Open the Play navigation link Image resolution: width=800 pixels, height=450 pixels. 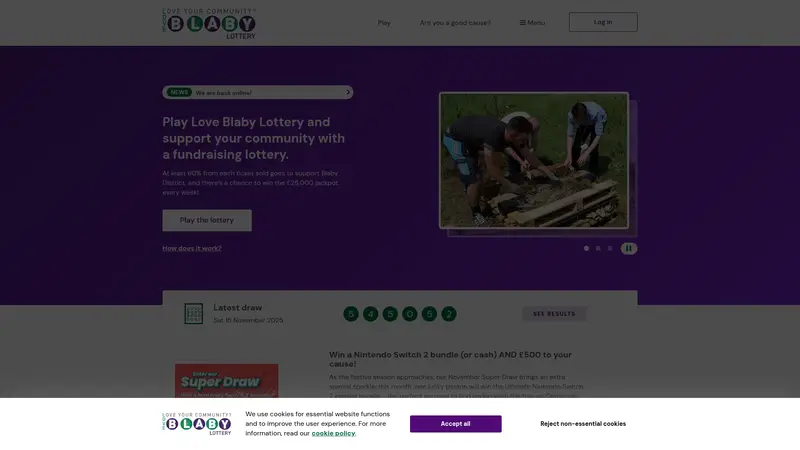point(384,23)
